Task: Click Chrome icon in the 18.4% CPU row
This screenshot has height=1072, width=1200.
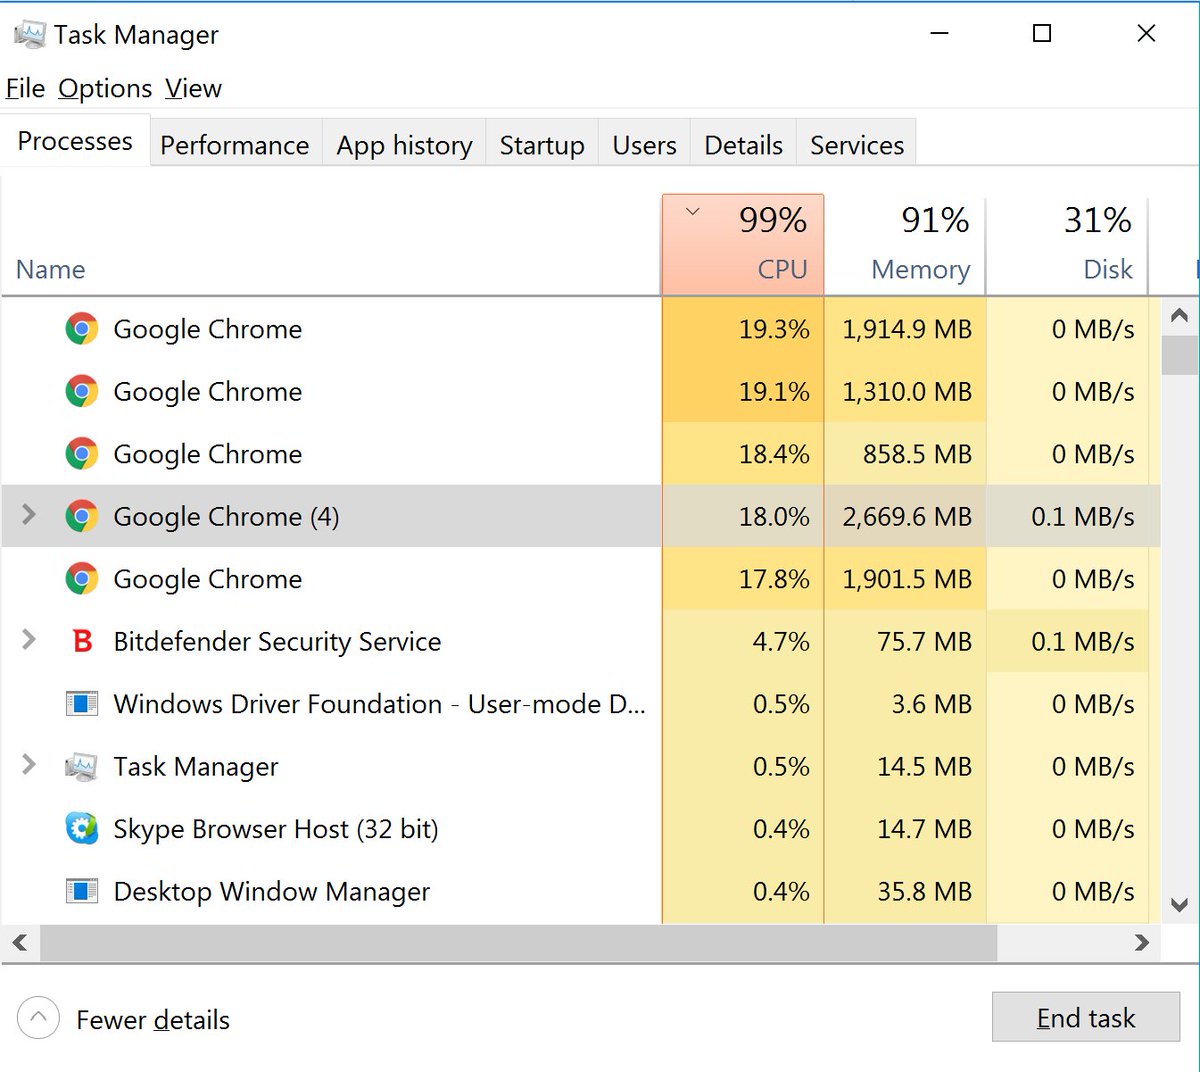Action: pos(82,454)
